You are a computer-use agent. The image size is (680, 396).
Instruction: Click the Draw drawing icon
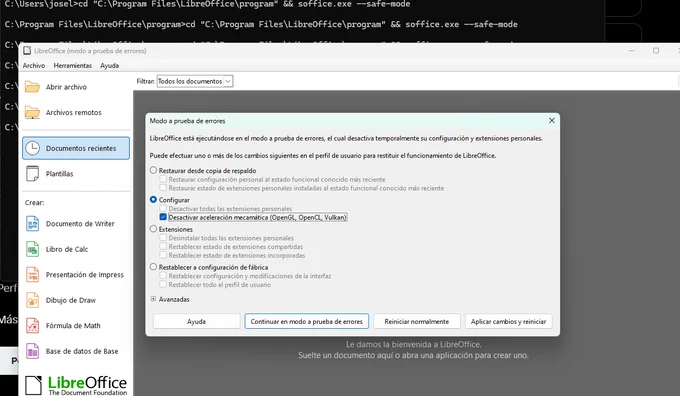pos(32,300)
